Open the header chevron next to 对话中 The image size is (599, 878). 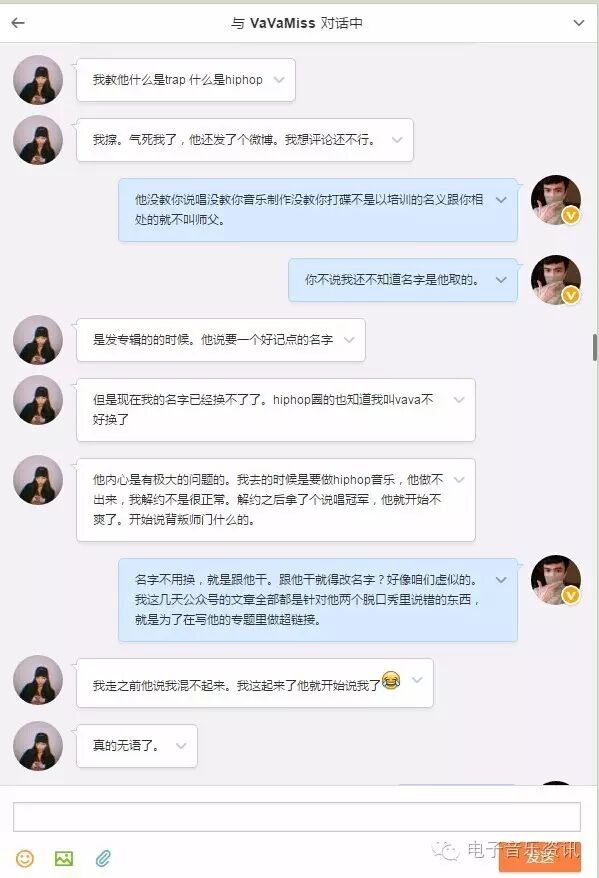point(579,23)
